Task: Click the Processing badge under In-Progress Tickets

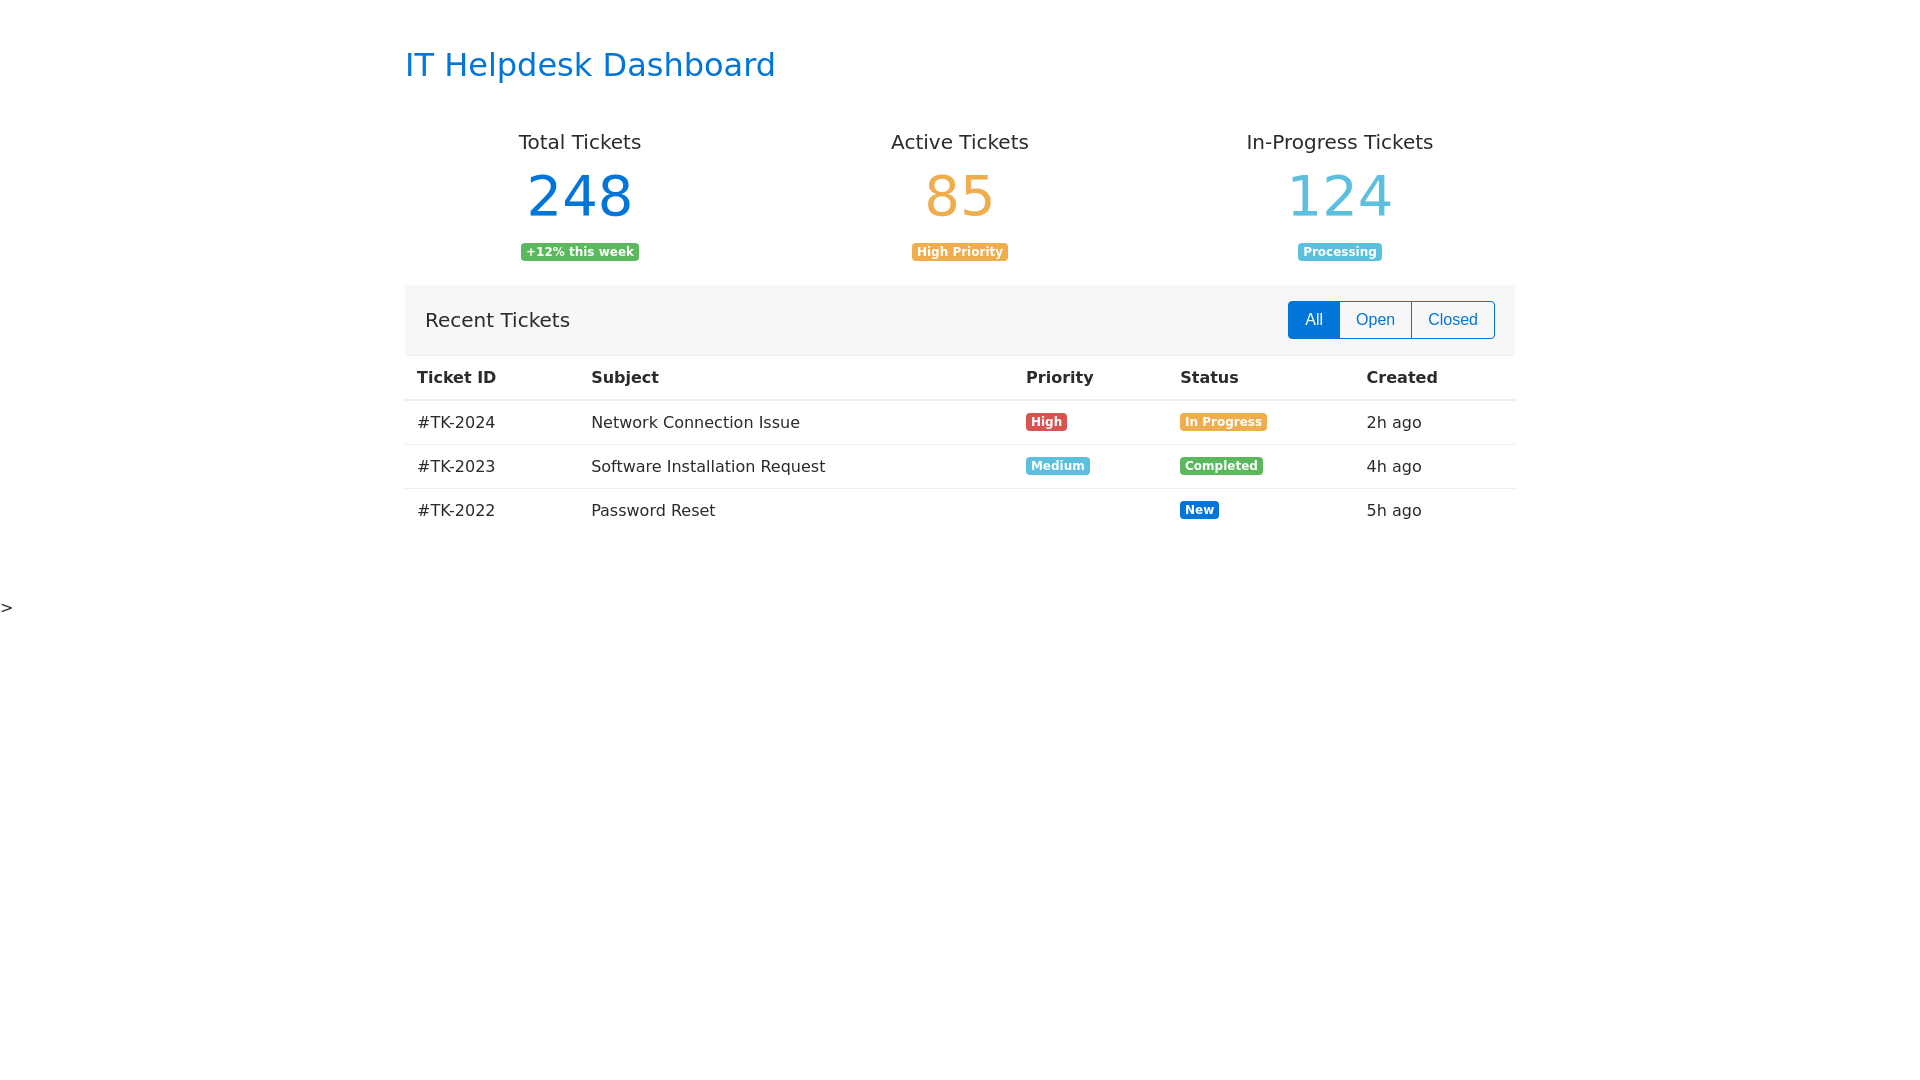Action: pyautogui.click(x=1339, y=252)
